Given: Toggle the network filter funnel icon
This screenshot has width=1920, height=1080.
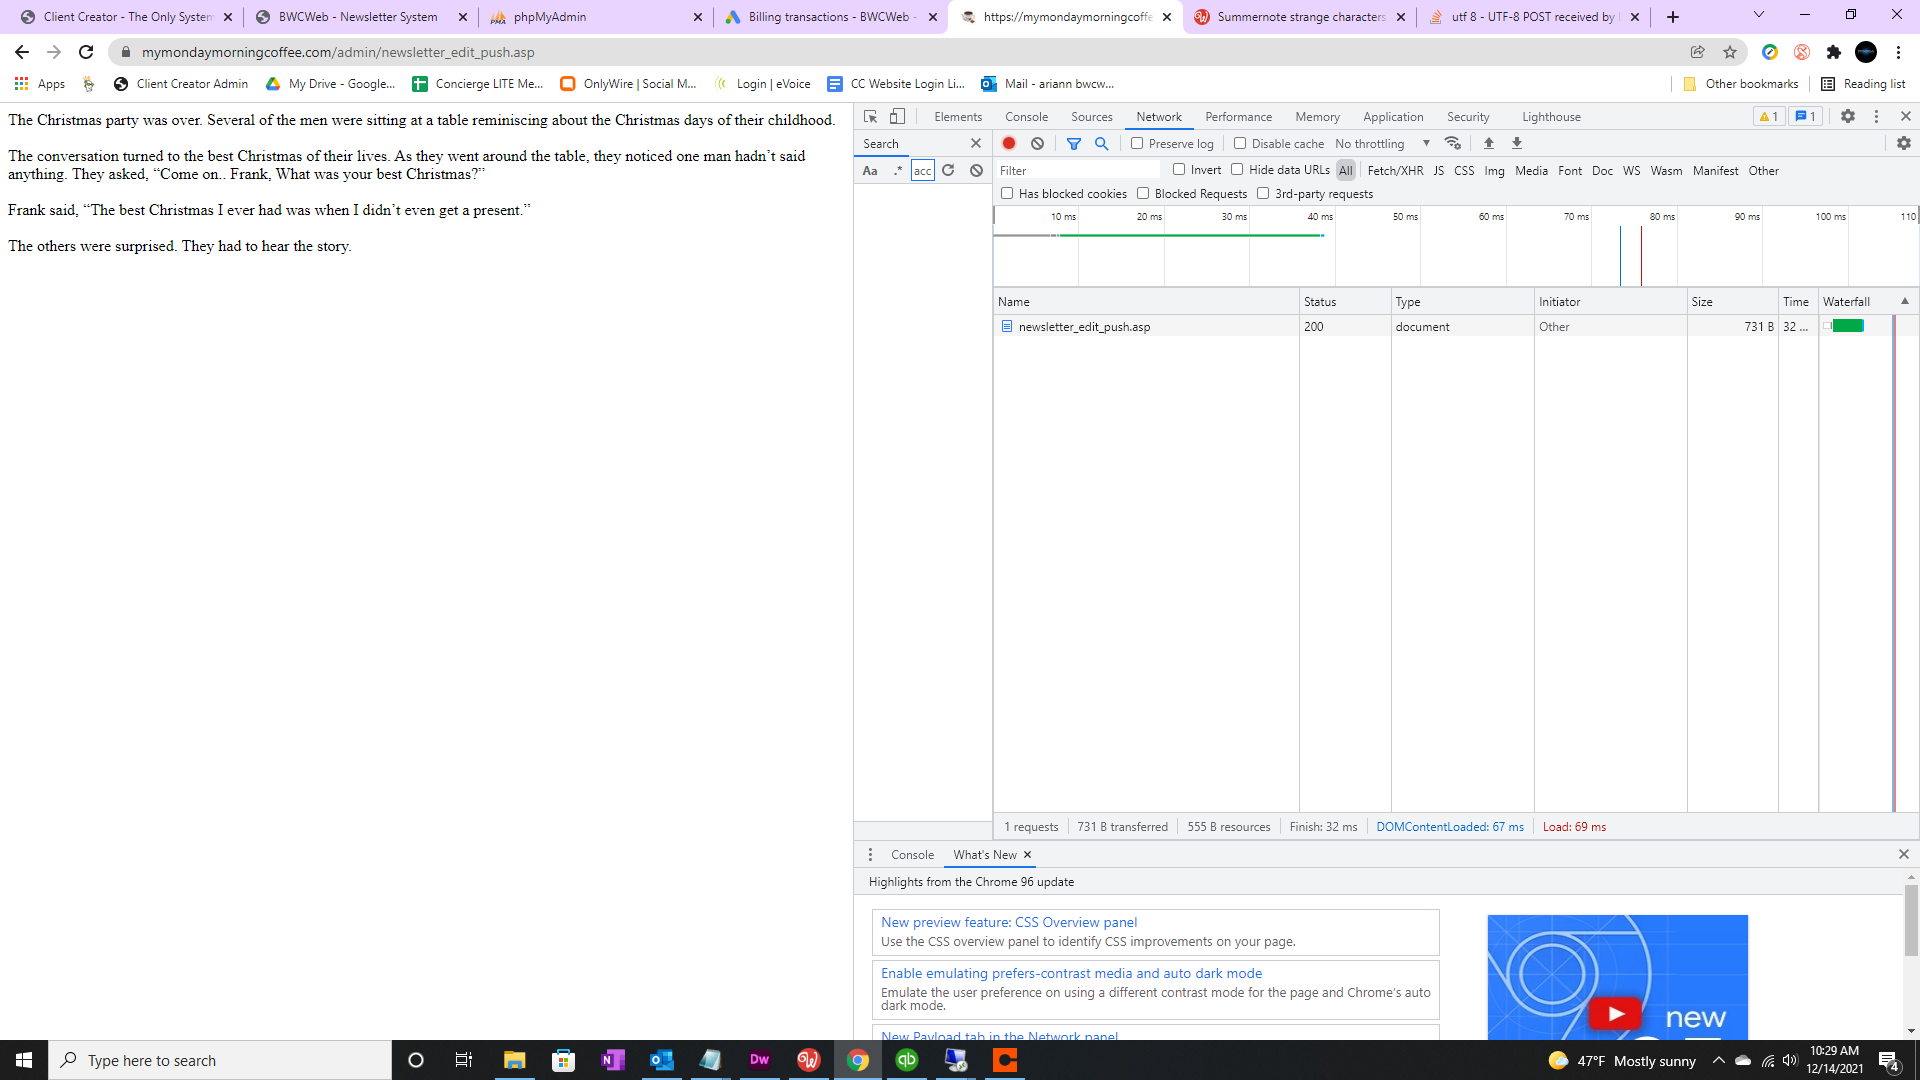Looking at the screenshot, I should point(1074,144).
